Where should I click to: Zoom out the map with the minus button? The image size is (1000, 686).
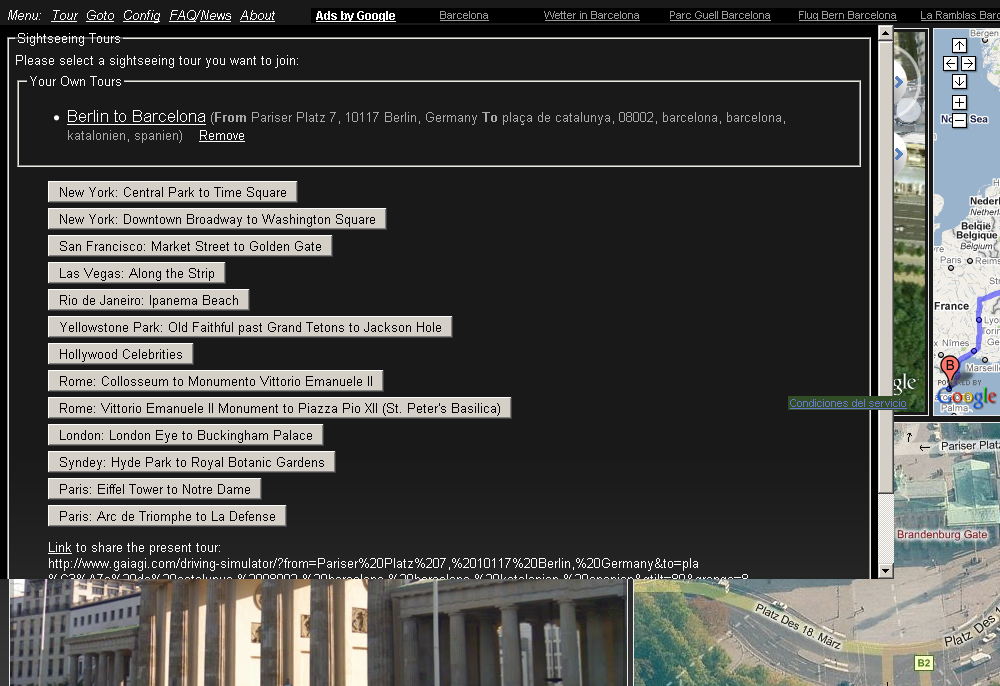pyautogui.click(x=959, y=120)
